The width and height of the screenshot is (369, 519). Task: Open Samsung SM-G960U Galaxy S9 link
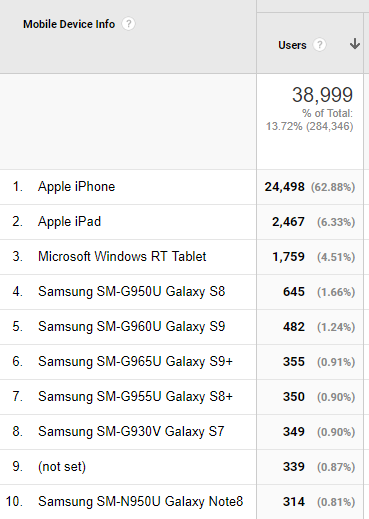[132, 327]
